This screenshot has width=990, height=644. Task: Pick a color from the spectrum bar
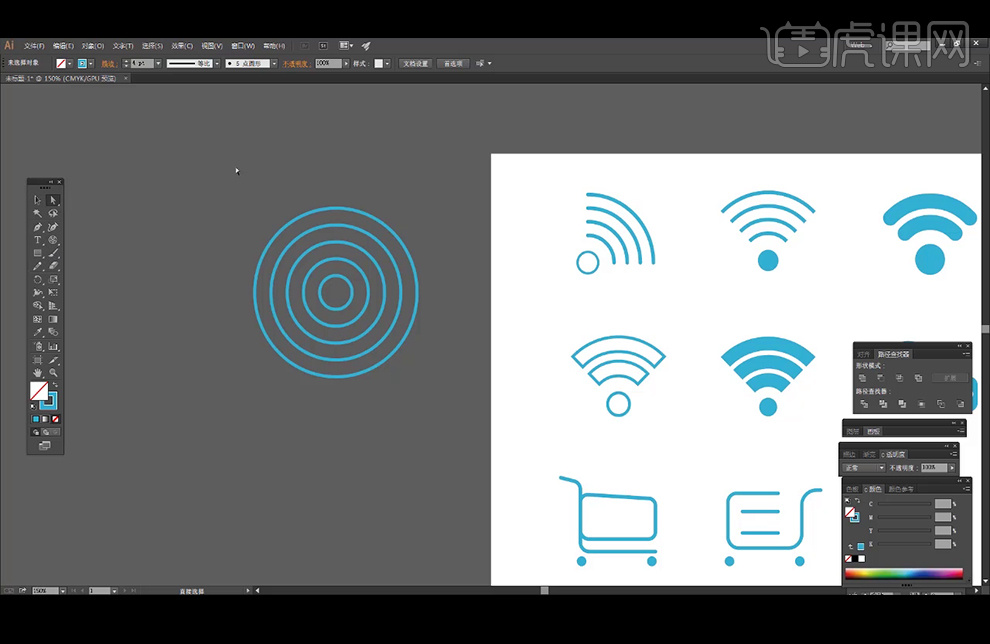pos(904,574)
